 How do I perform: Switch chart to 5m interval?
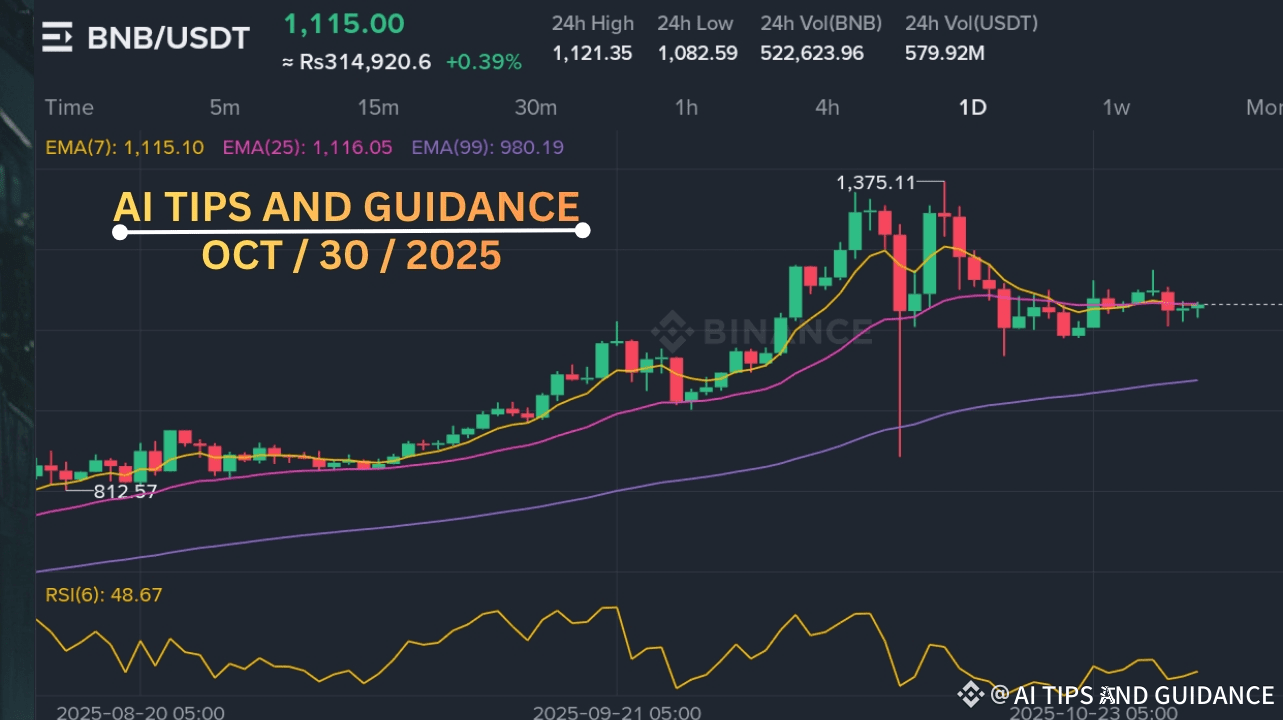point(225,108)
